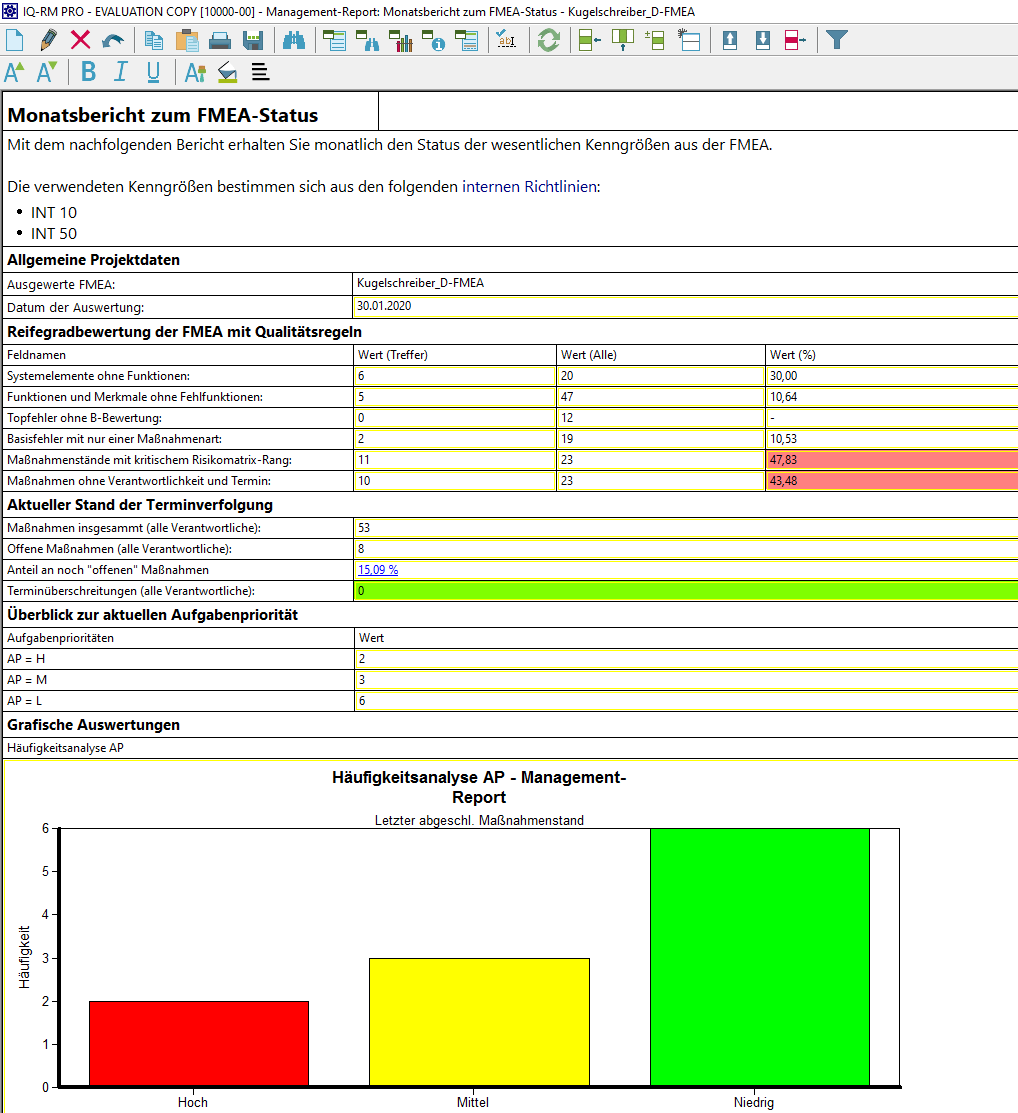
Task: Open the 15,09 % link
Action: tap(378, 570)
